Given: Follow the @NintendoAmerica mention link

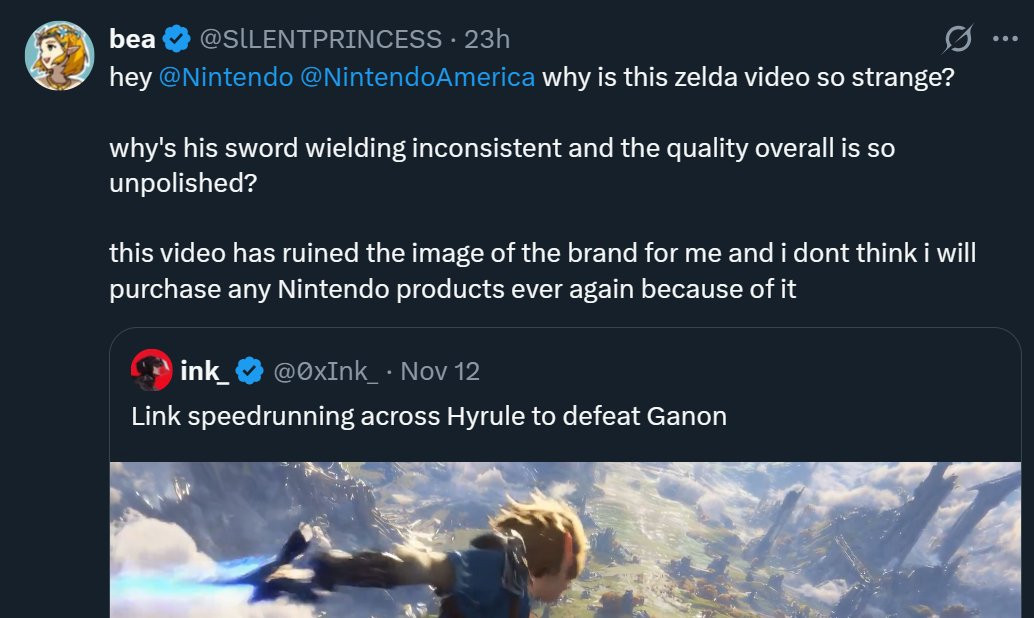Looking at the screenshot, I should click(418, 77).
